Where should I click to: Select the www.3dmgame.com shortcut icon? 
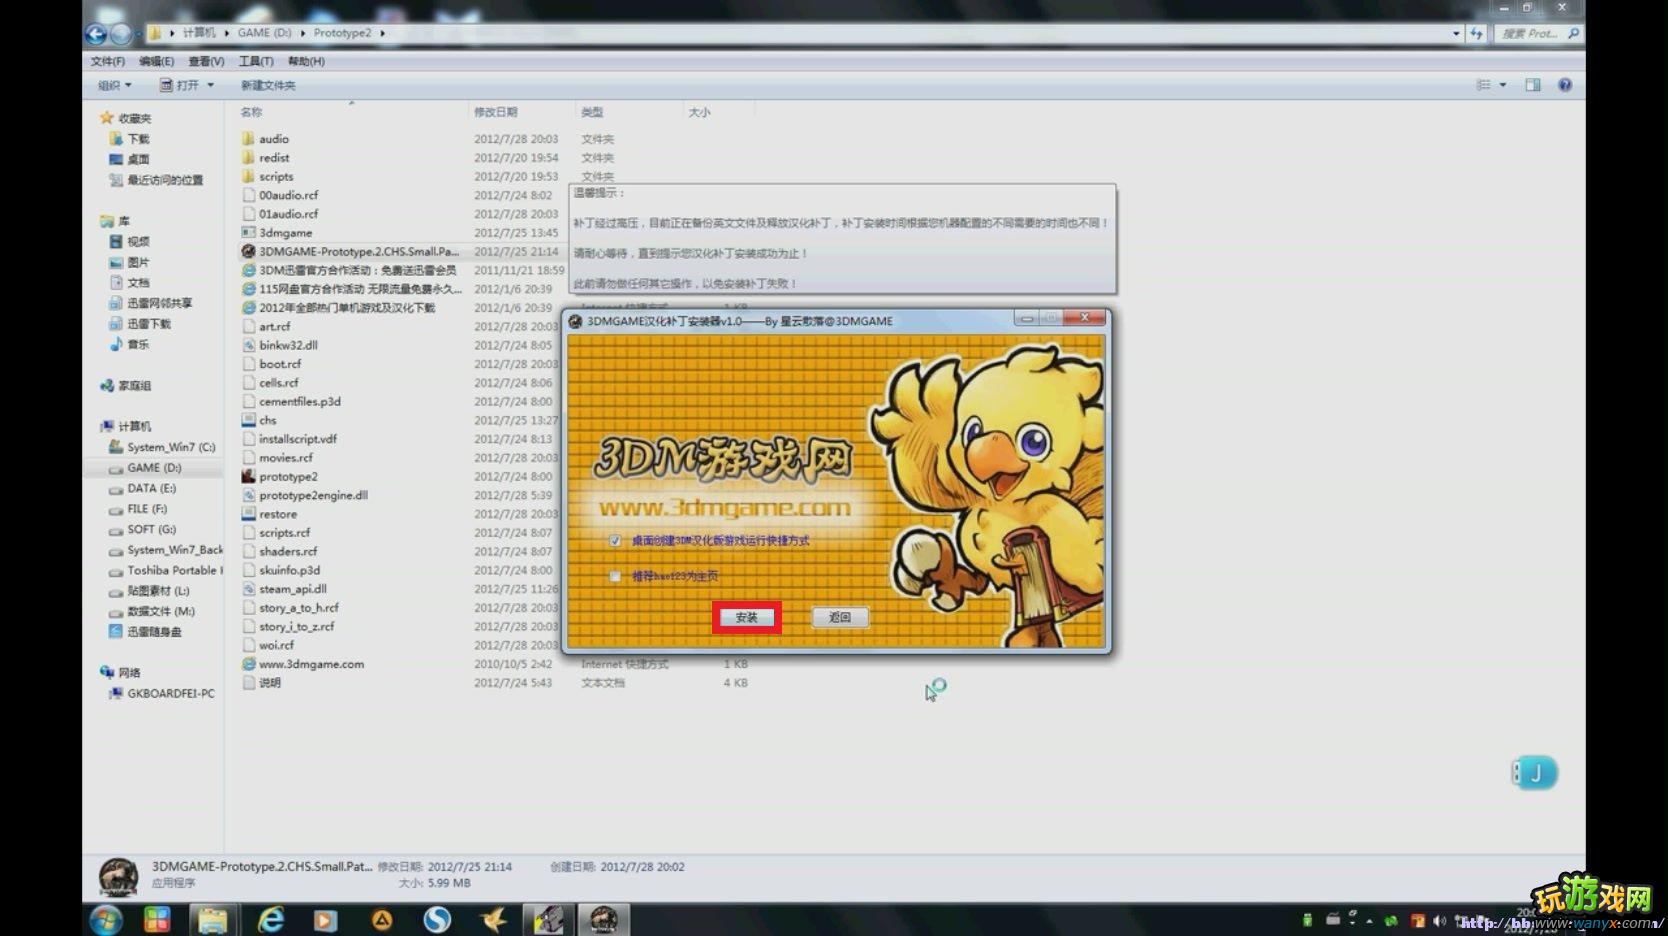pyautogui.click(x=248, y=664)
